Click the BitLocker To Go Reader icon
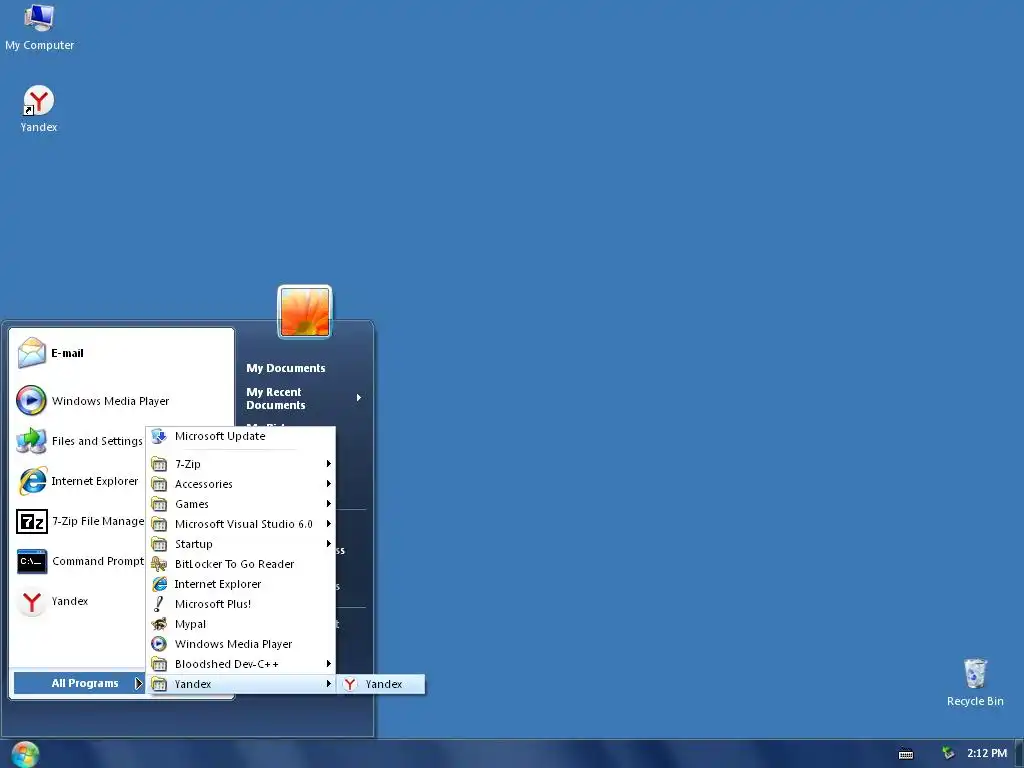The height and width of the screenshot is (768, 1024). point(159,564)
